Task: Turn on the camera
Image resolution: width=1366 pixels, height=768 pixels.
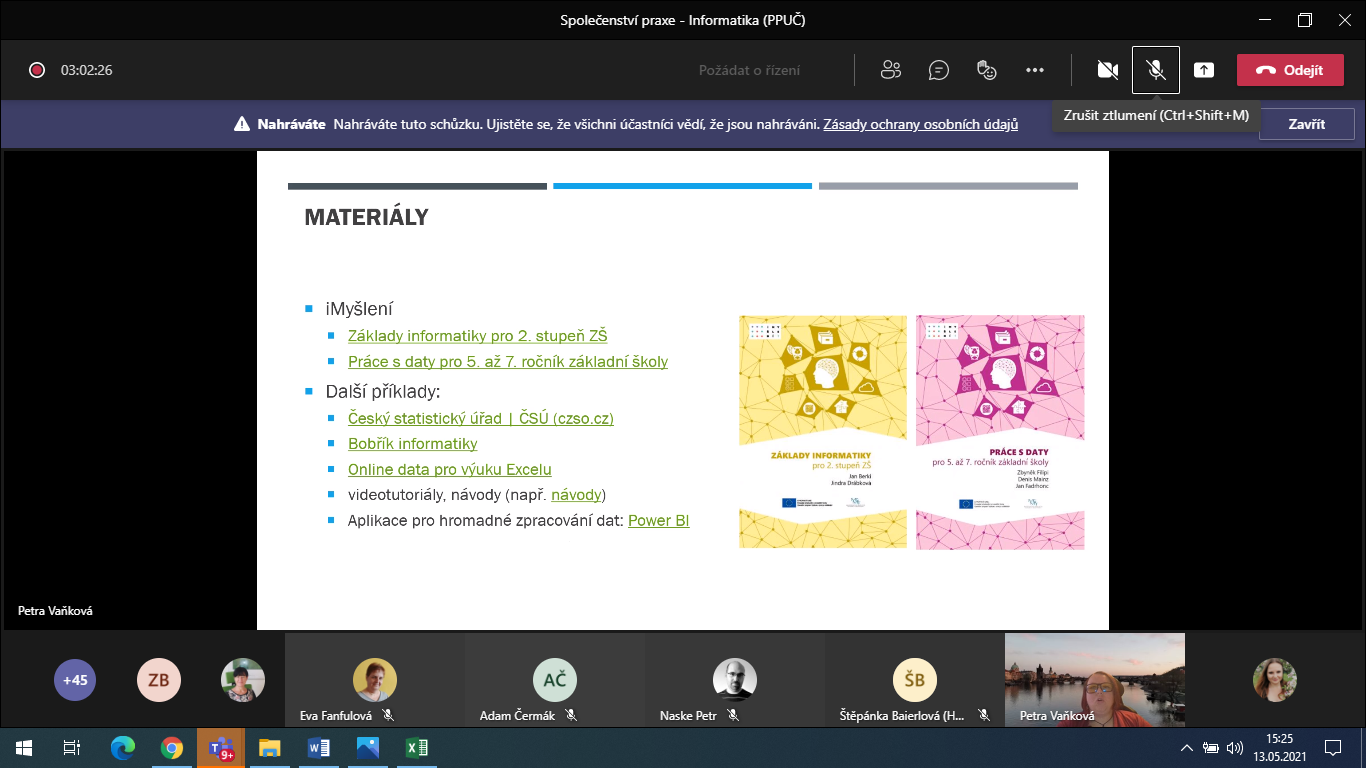Action: click(1107, 70)
